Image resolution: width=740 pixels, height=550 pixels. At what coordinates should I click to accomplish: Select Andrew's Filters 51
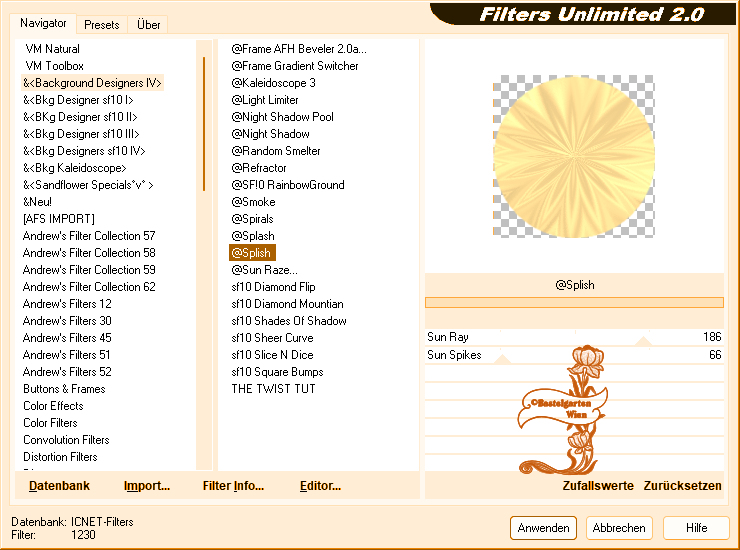67,355
